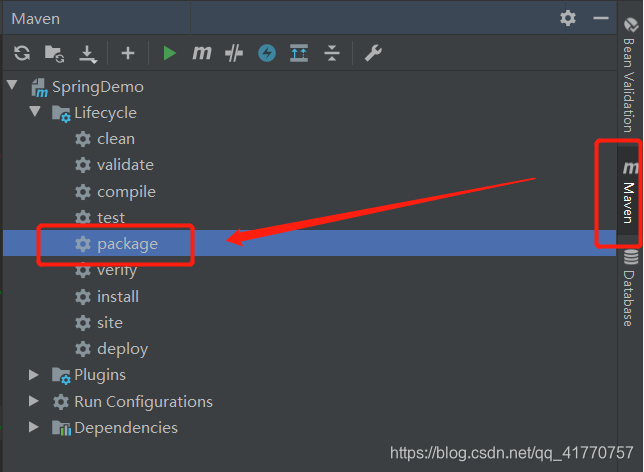Click the gear icon beside clean
Image resolution: width=644 pixels, height=472 pixels.
pyautogui.click(x=83, y=139)
